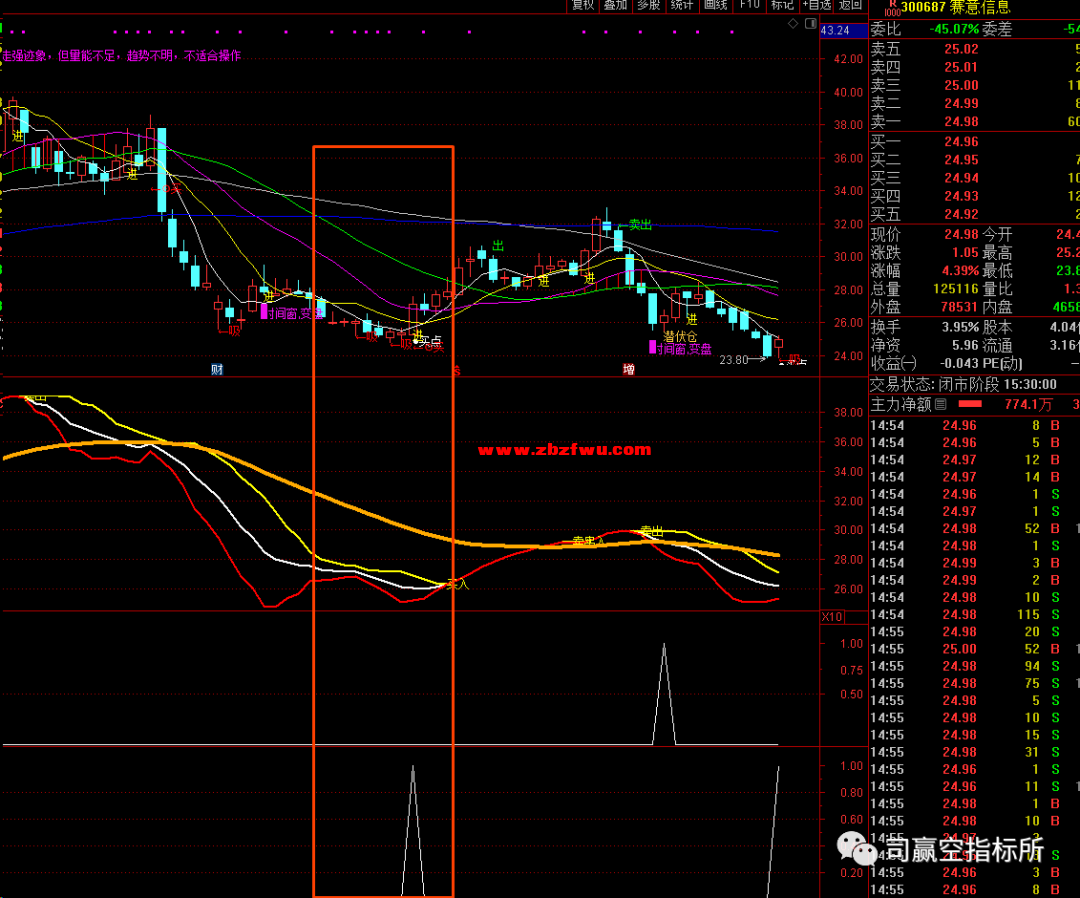Image resolution: width=1080 pixels, height=898 pixels.
Task: Select the 14:54 trade with volume 115
Action: [975, 614]
